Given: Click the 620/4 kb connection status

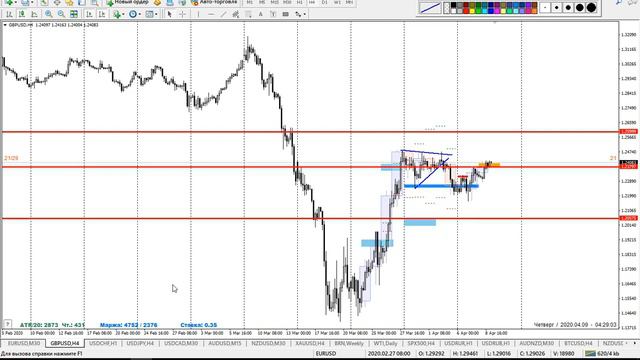Looking at the screenshot, I should [x=602, y=353].
